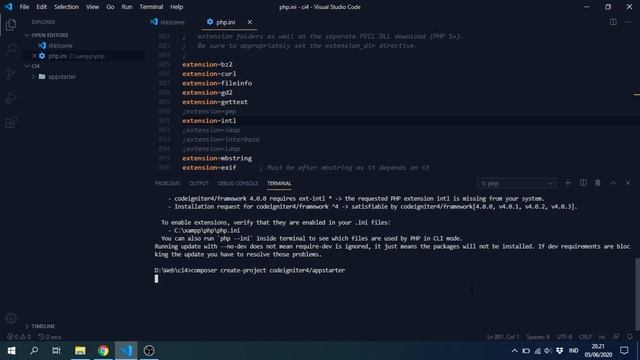
Task: Click the split editor icon
Action: 613,22
